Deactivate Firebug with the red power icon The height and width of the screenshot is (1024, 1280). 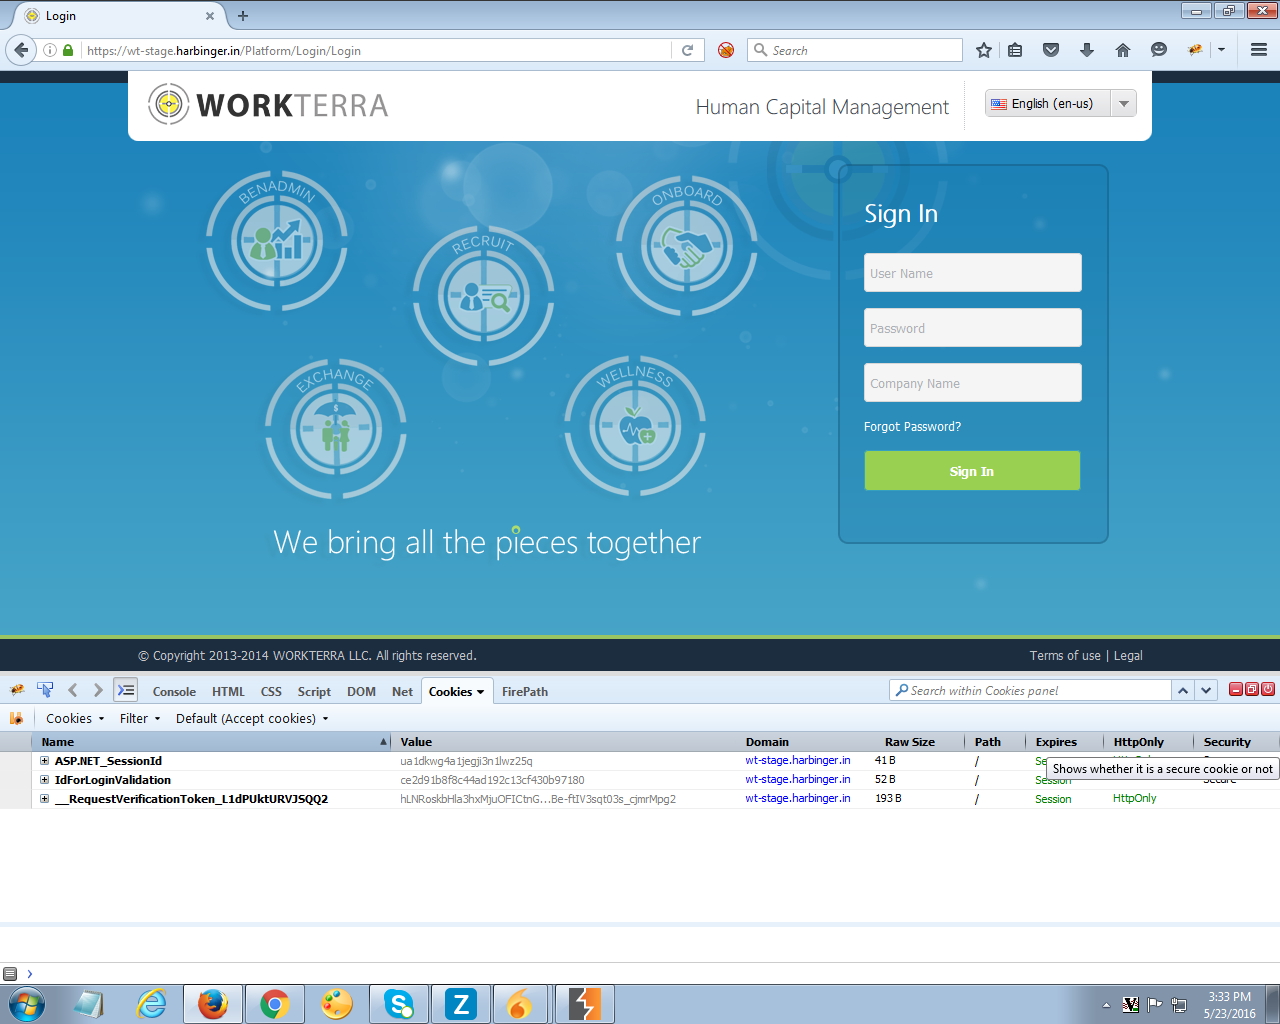pyautogui.click(x=1268, y=689)
